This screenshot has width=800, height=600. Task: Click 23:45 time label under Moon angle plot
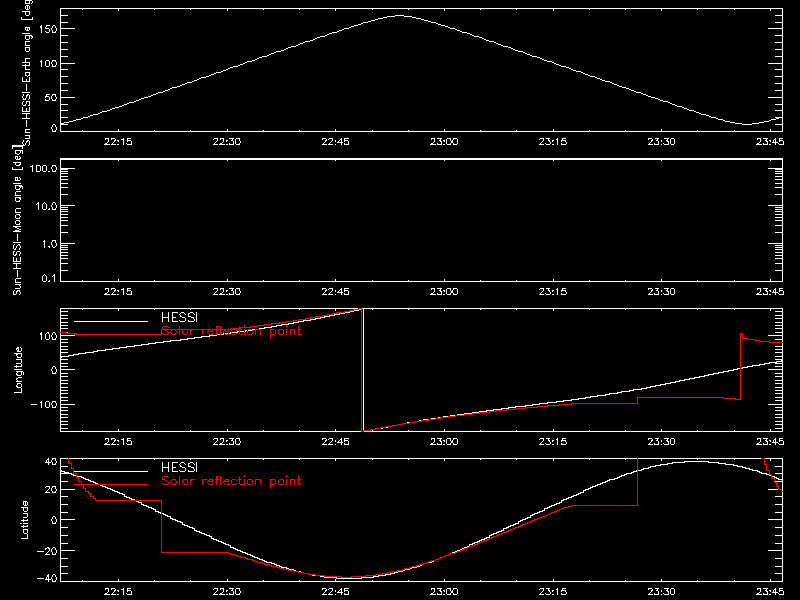pos(770,292)
